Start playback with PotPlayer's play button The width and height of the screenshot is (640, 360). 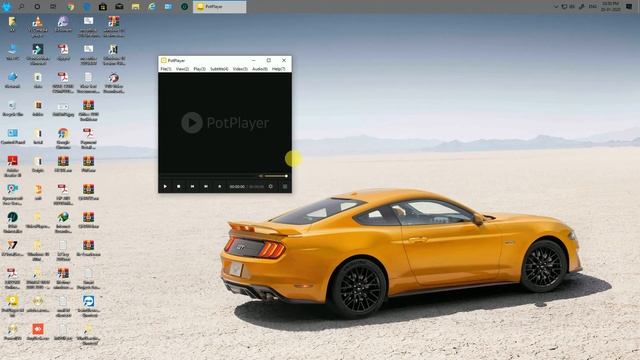[165, 187]
